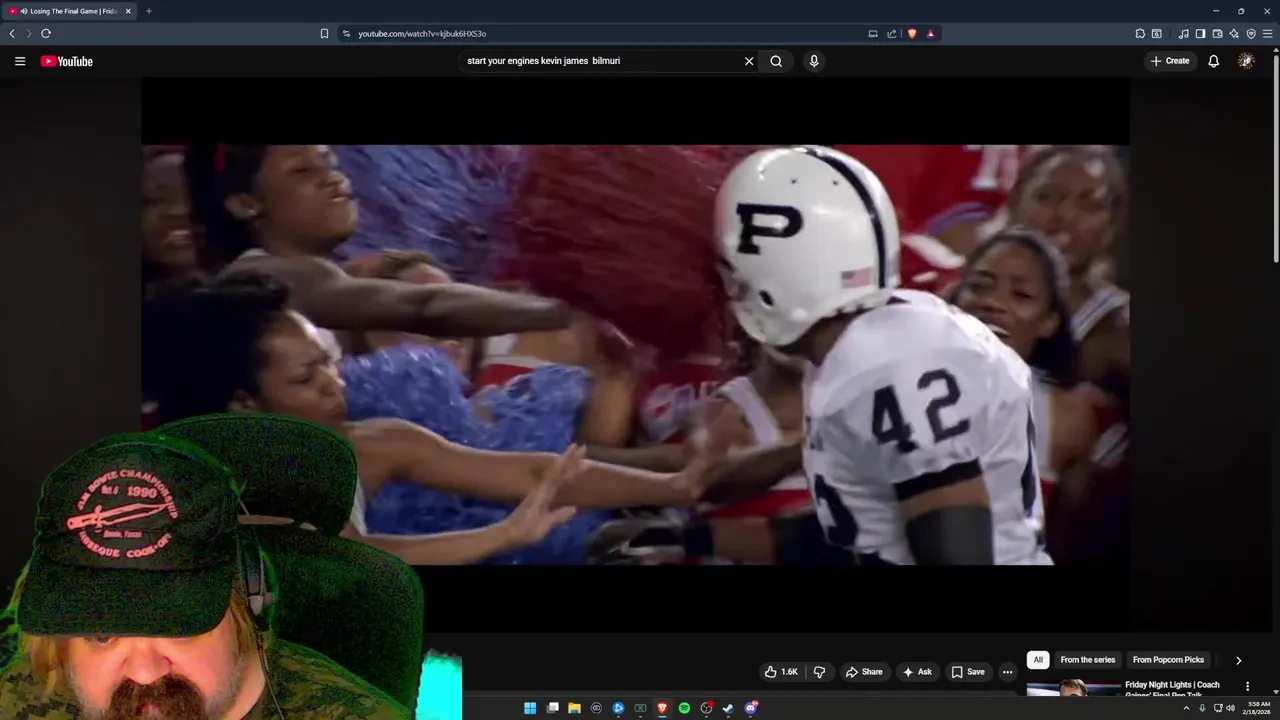Select the Losing The Final Game tab
Image resolution: width=1280 pixels, height=720 pixels.
pyautogui.click(x=70, y=11)
